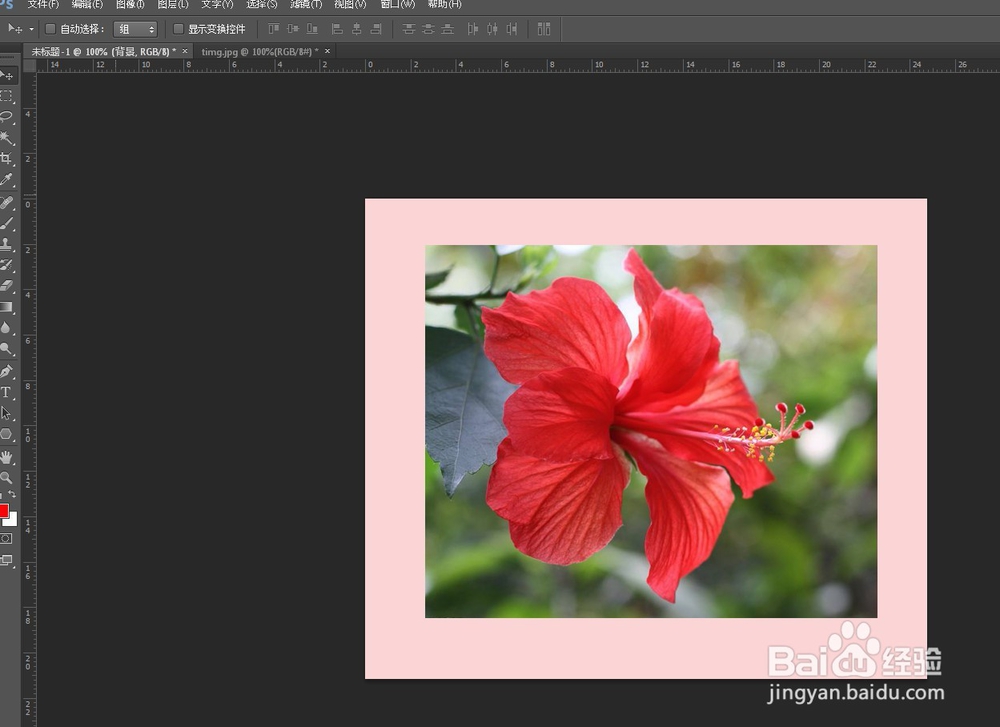Select the Path Selection tool
Screen dimensions: 1000x727
point(6,413)
